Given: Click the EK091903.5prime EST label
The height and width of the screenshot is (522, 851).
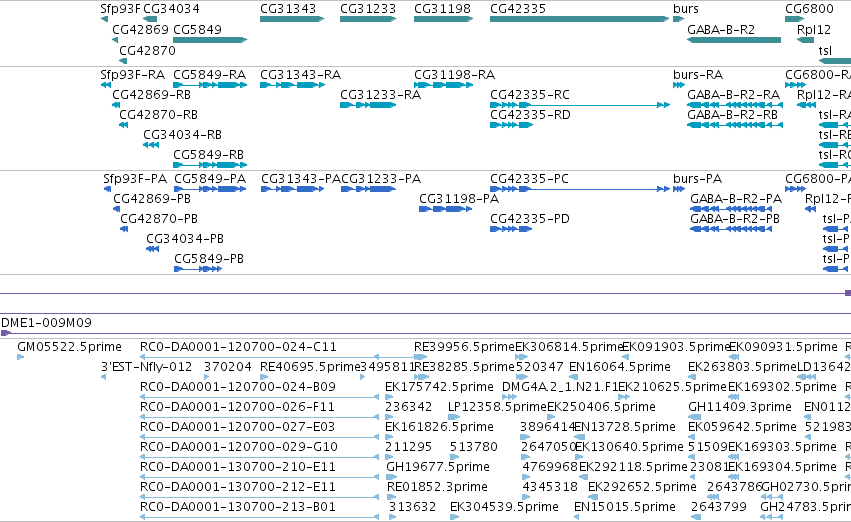Looking at the screenshot, I should [676, 347].
